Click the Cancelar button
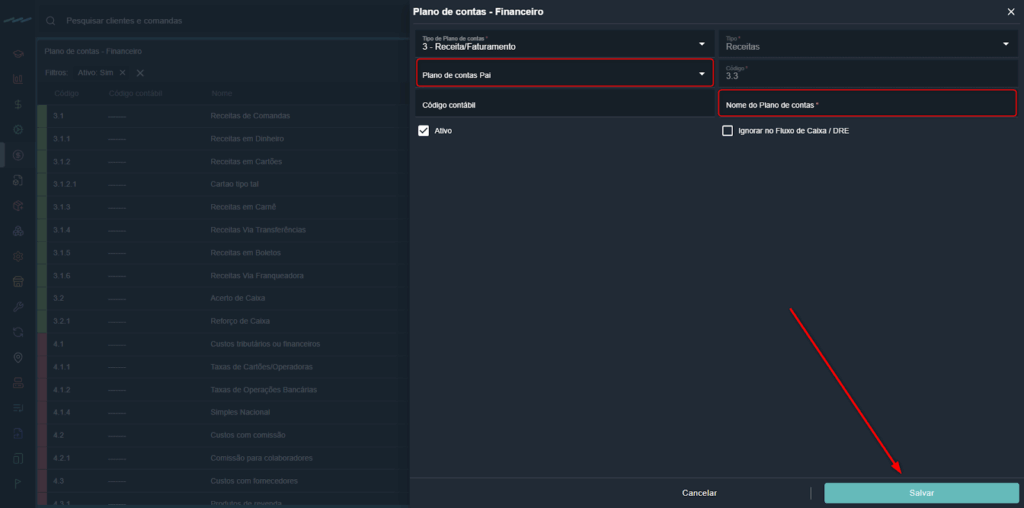Image resolution: width=1024 pixels, height=508 pixels. tap(699, 493)
